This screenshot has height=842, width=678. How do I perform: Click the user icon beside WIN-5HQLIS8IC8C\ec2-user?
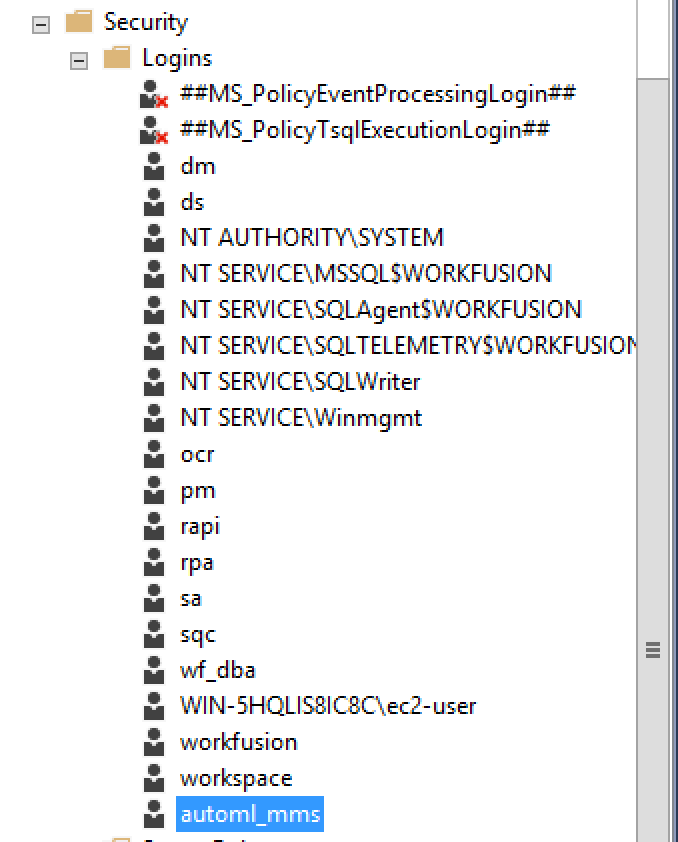154,706
